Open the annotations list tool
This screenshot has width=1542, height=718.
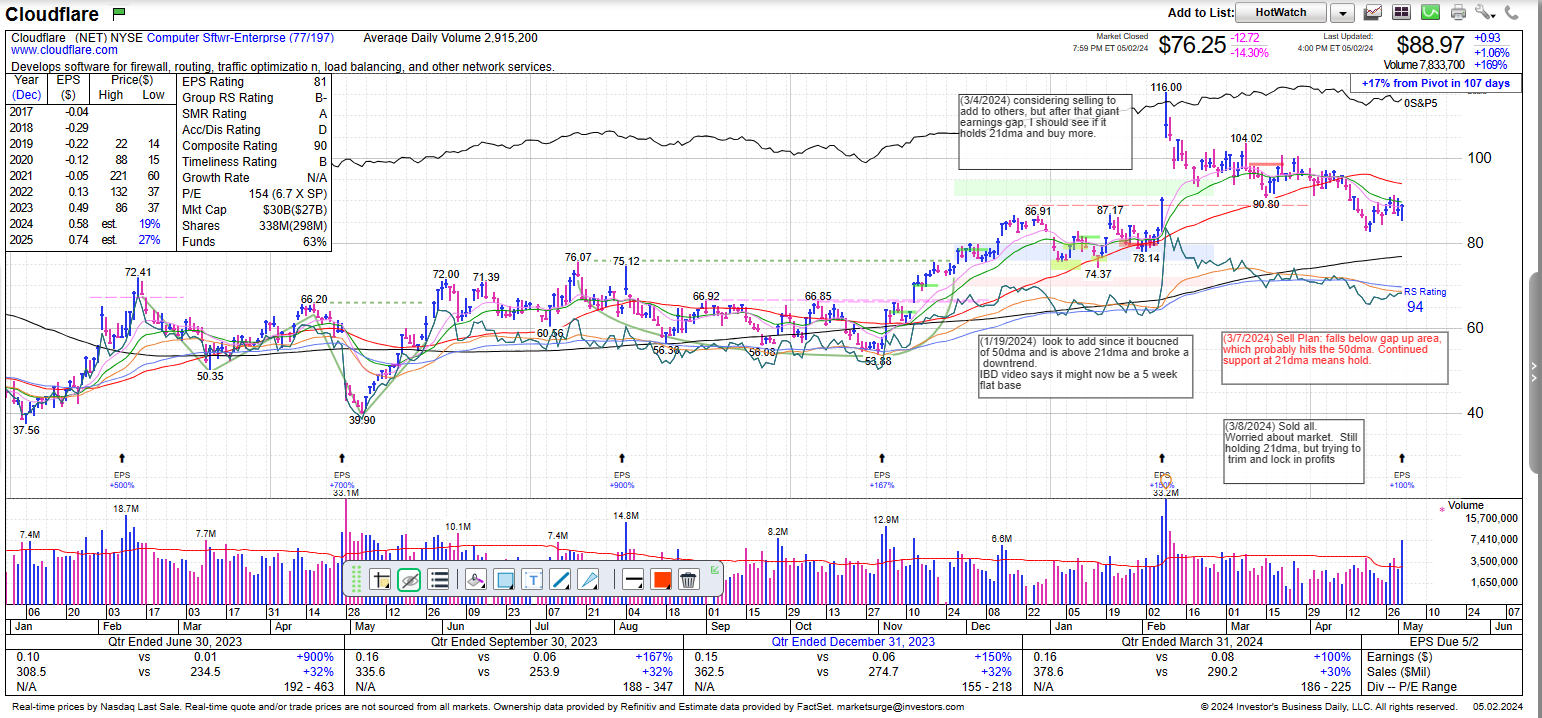coord(438,579)
